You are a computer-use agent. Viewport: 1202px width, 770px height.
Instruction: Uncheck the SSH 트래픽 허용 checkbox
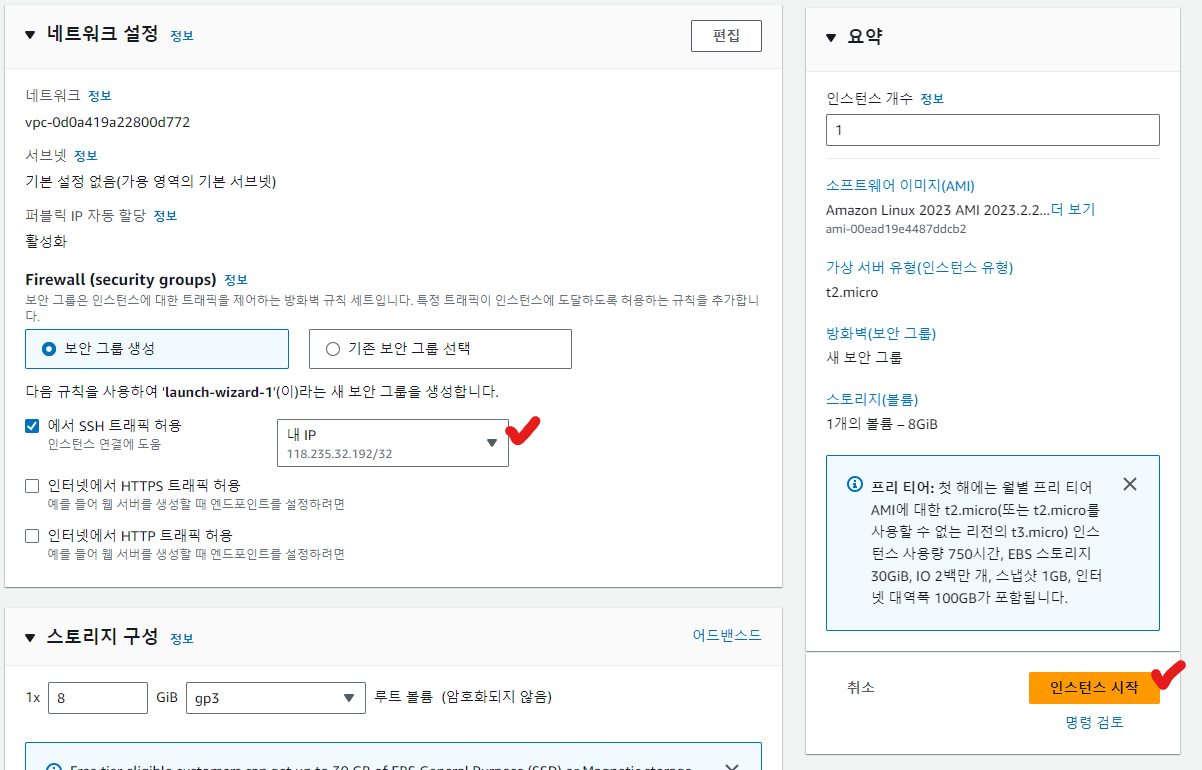tap(33, 426)
